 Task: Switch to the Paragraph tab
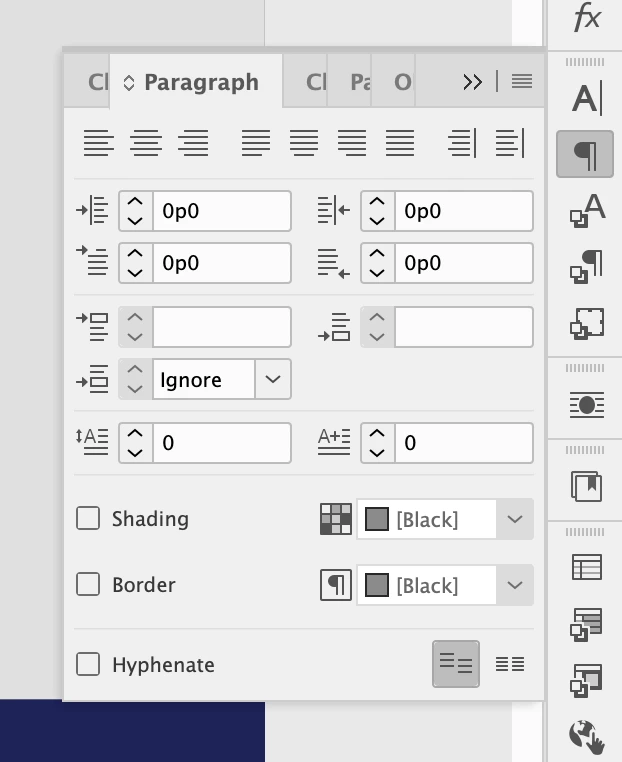click(200, 83)
